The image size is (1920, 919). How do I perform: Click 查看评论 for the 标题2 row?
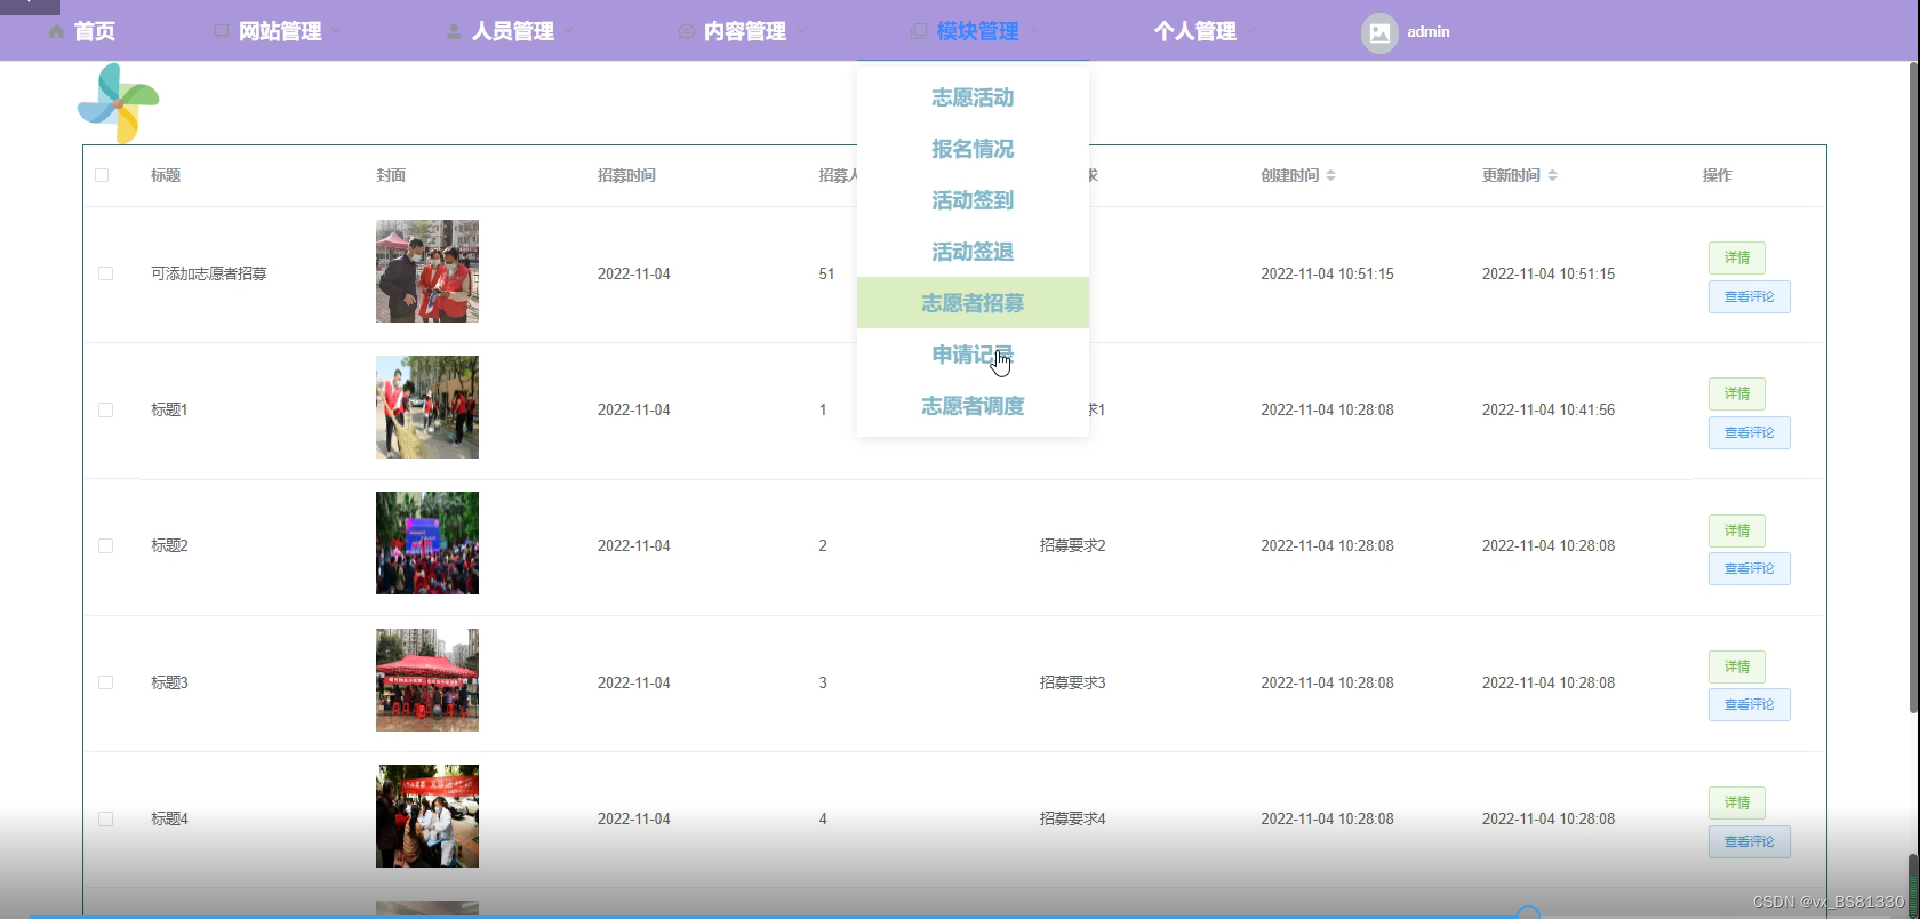(x=1749, y=568)
